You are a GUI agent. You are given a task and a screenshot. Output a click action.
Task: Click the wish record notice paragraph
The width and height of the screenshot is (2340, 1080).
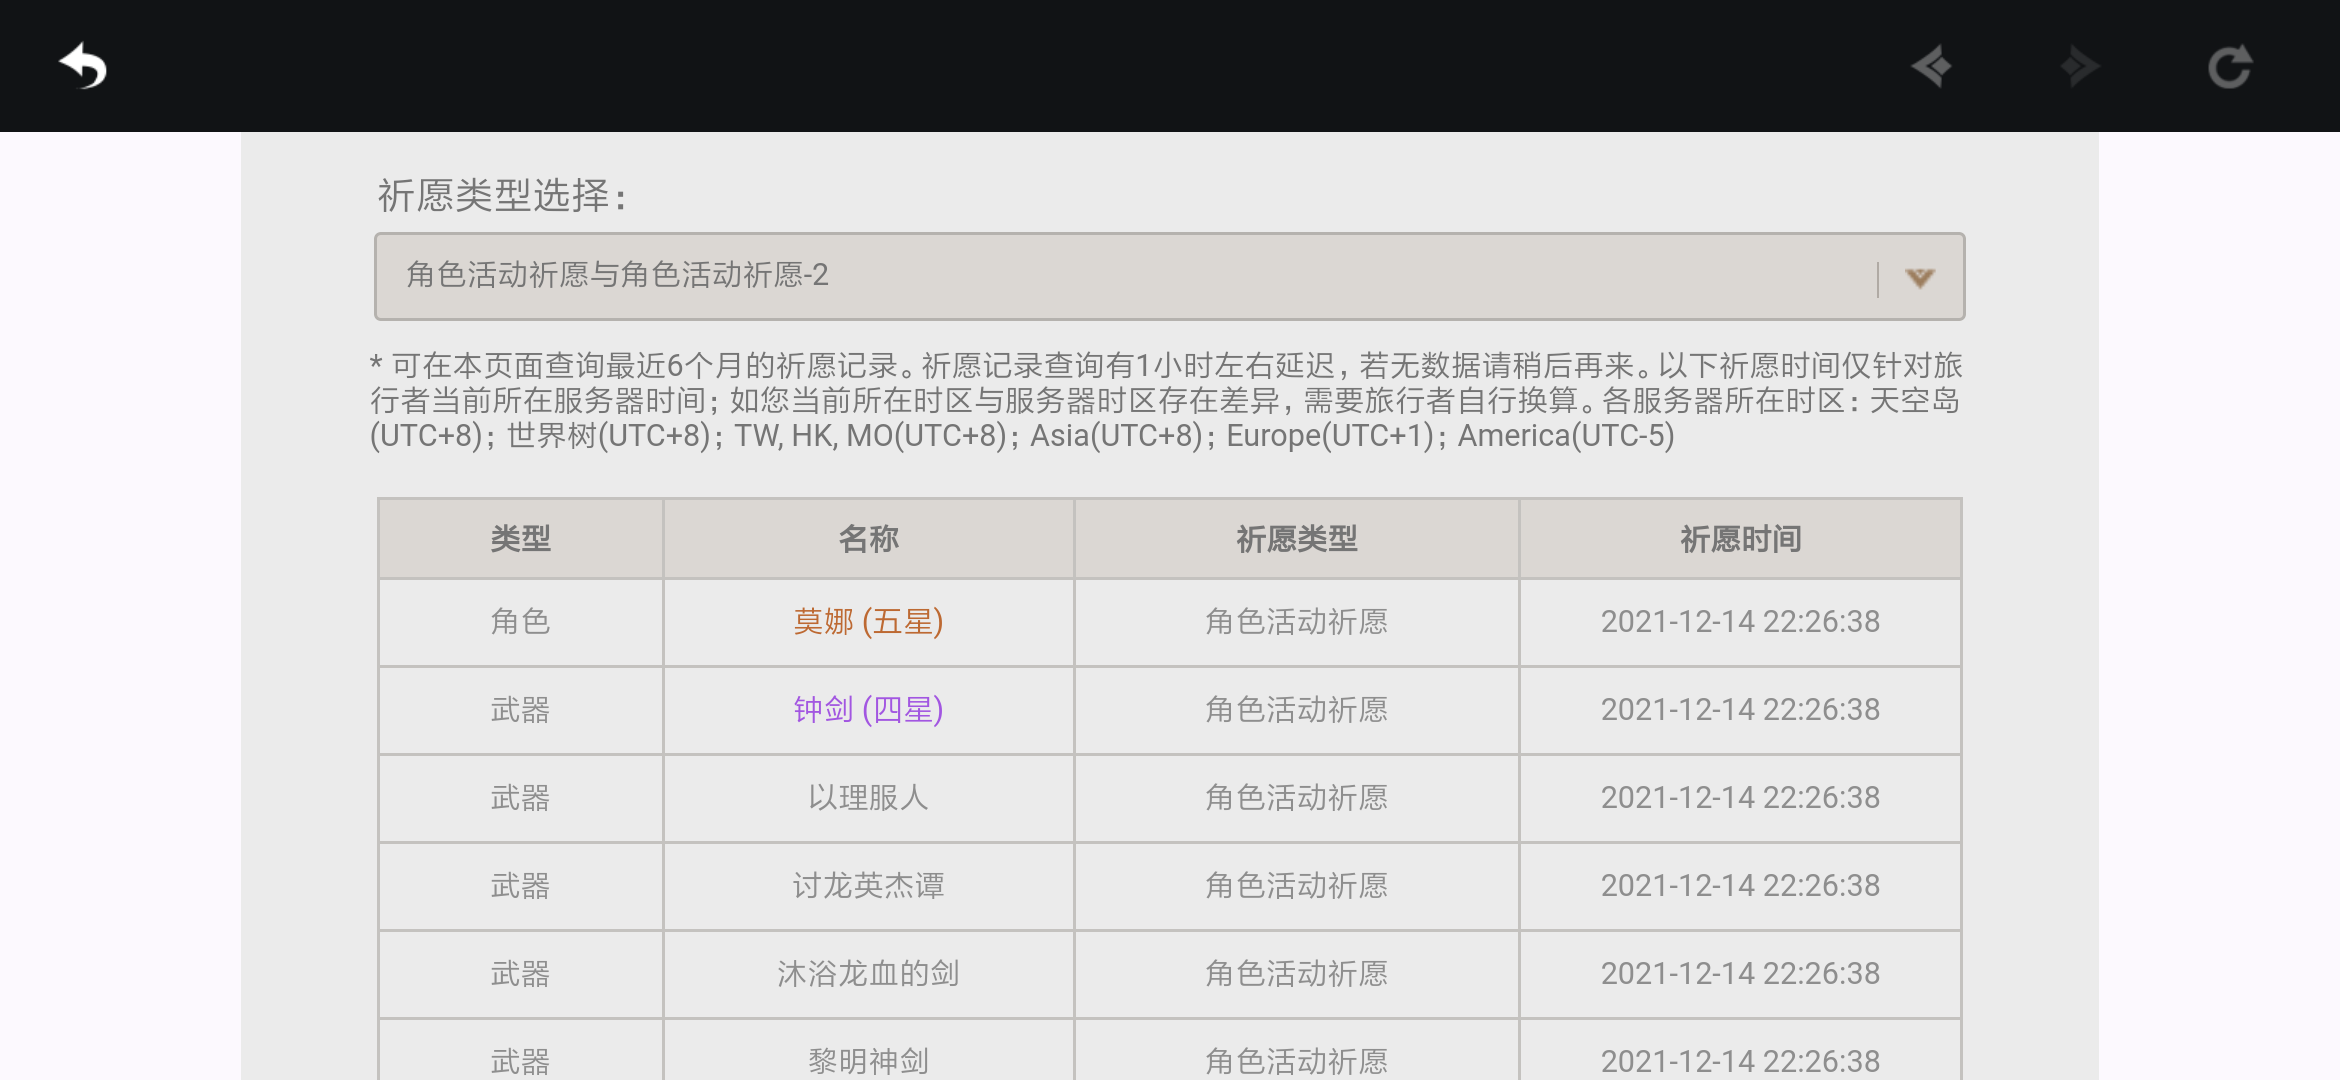[x=1166, y=401]
